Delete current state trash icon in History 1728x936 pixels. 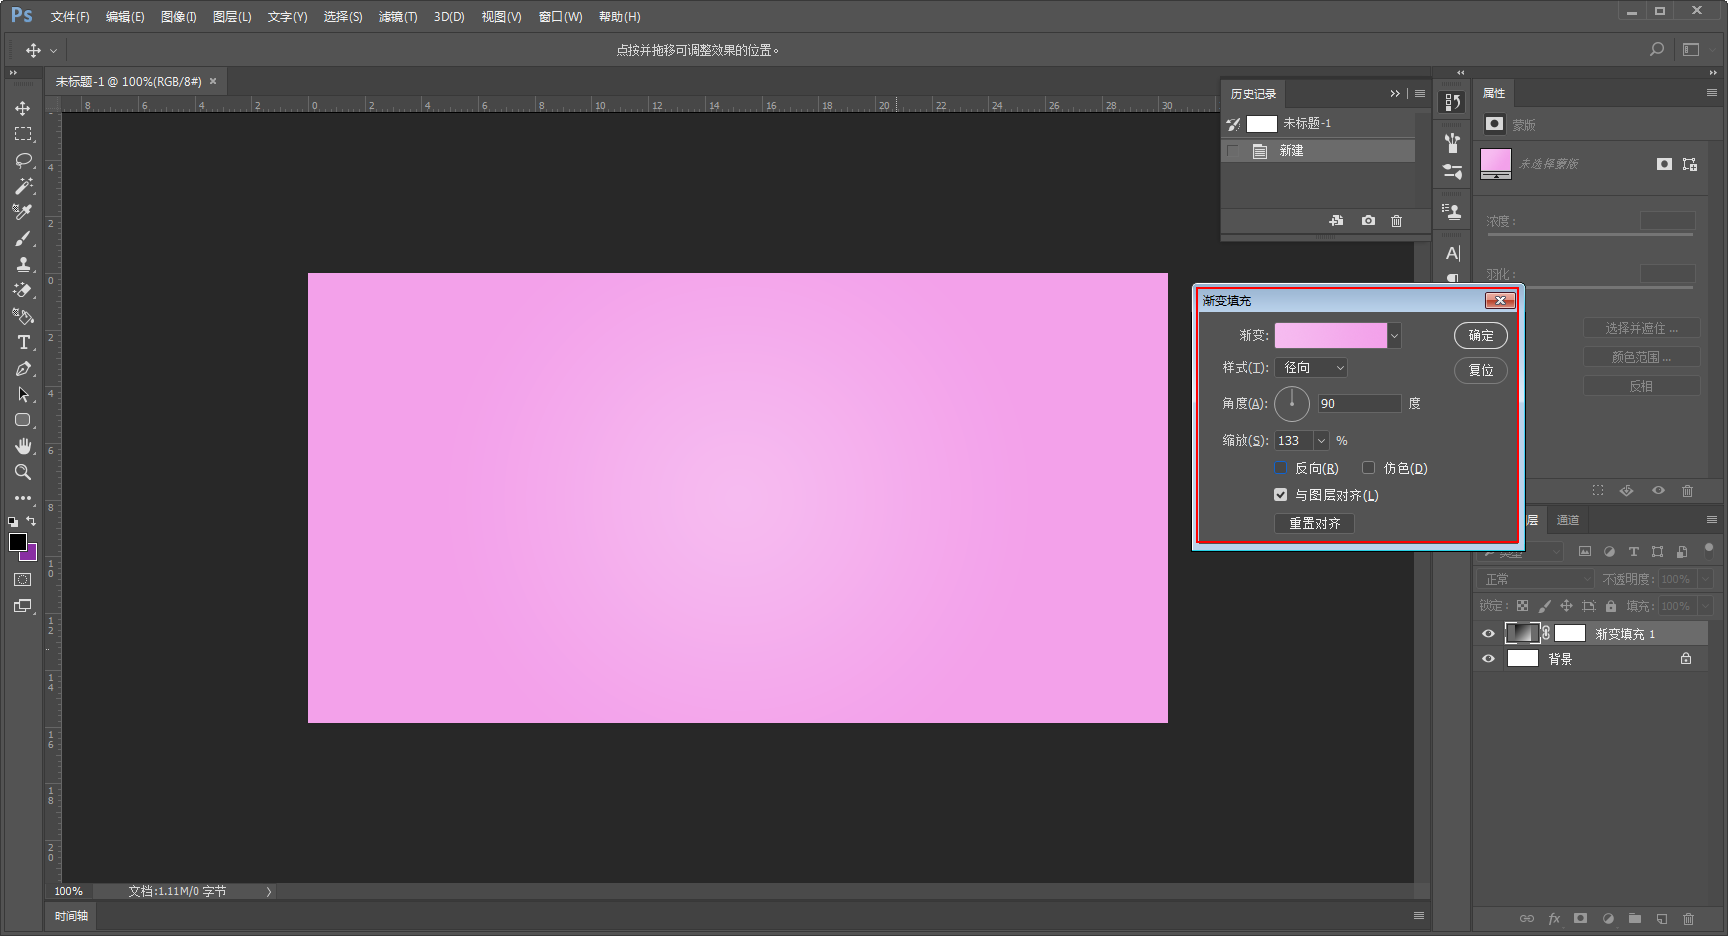pyautogui.click(x=1397, y=221)
